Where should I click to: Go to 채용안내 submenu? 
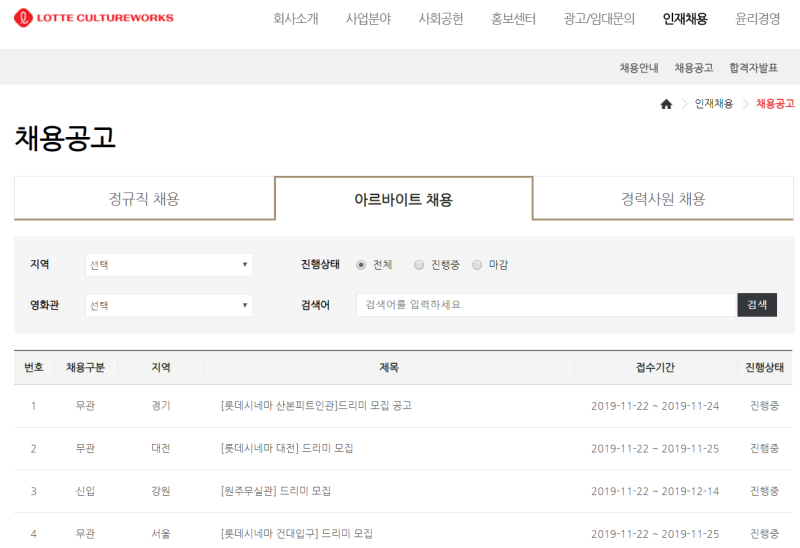pyautogui.click(x=639, y=68)
